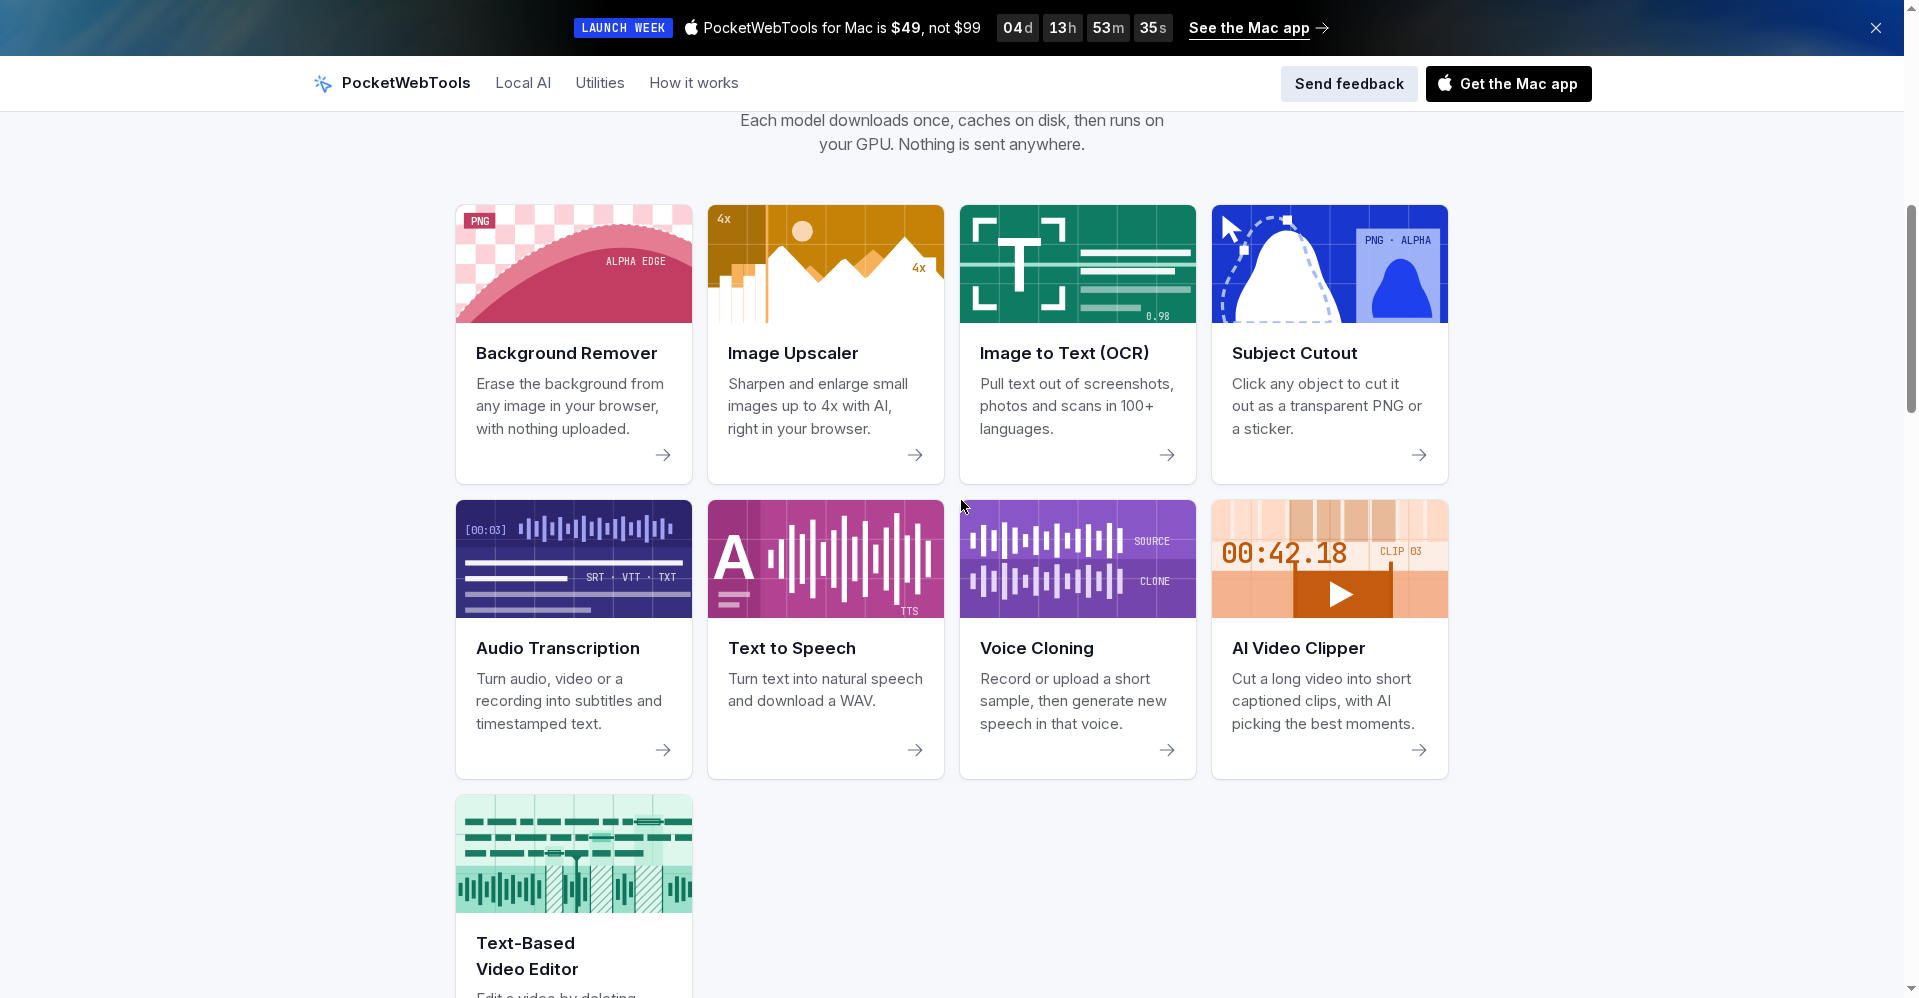
Task: Click the LAUNCH WEEK badge
Action: (623, 28)
